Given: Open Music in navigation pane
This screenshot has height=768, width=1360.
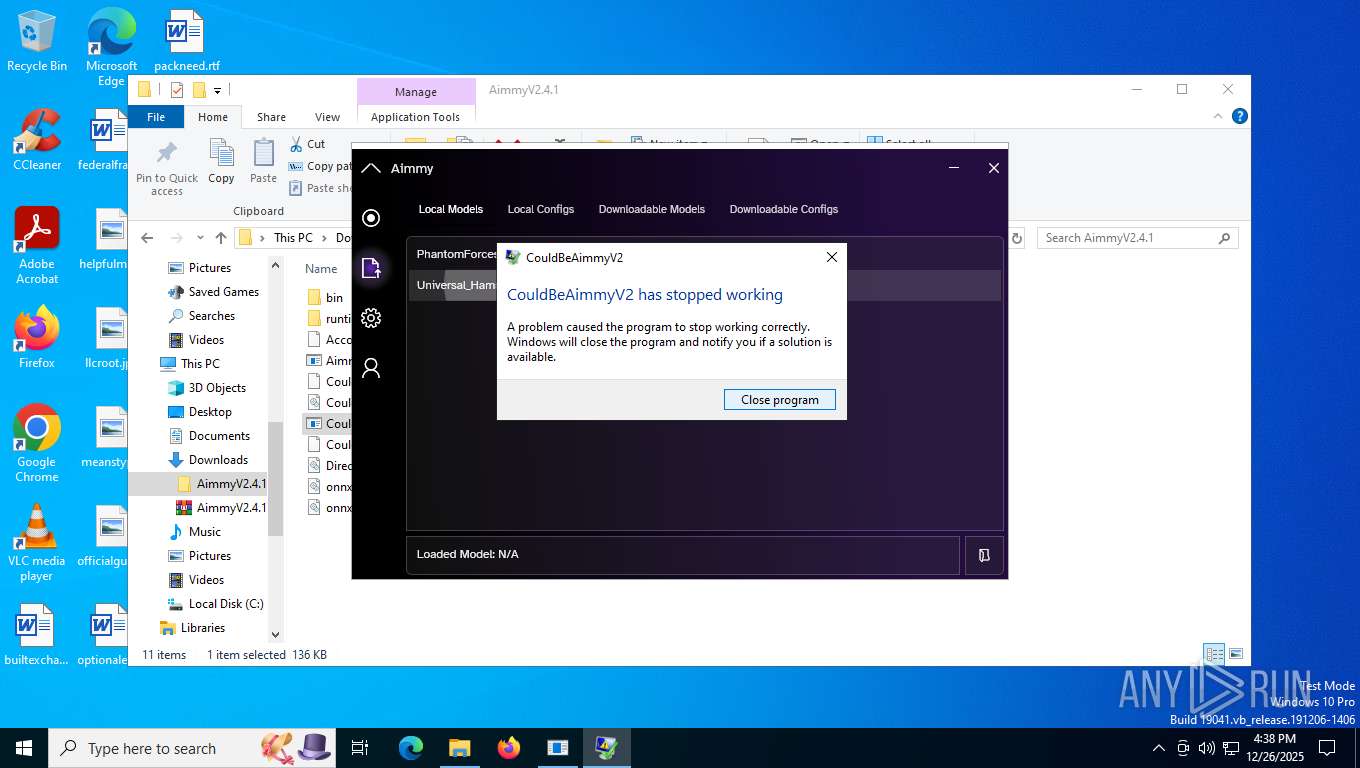Looking at the screenshot, I should coord(194,532).
